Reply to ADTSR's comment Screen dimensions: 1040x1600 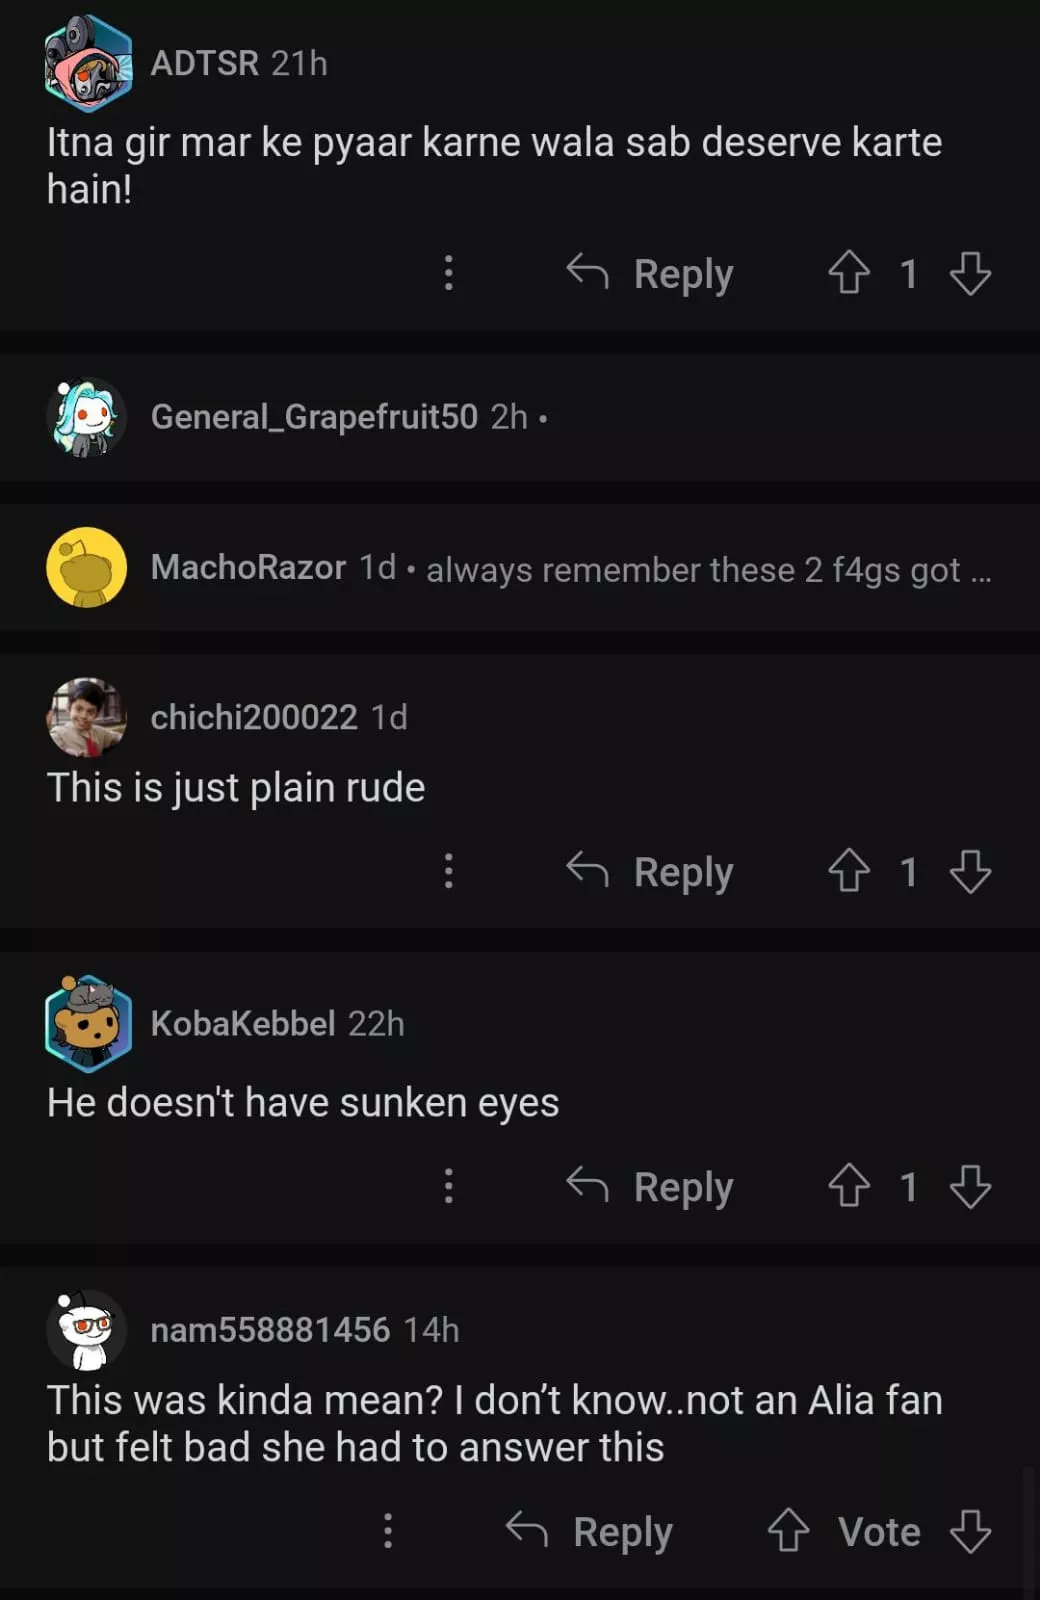[x=651, y=273]
